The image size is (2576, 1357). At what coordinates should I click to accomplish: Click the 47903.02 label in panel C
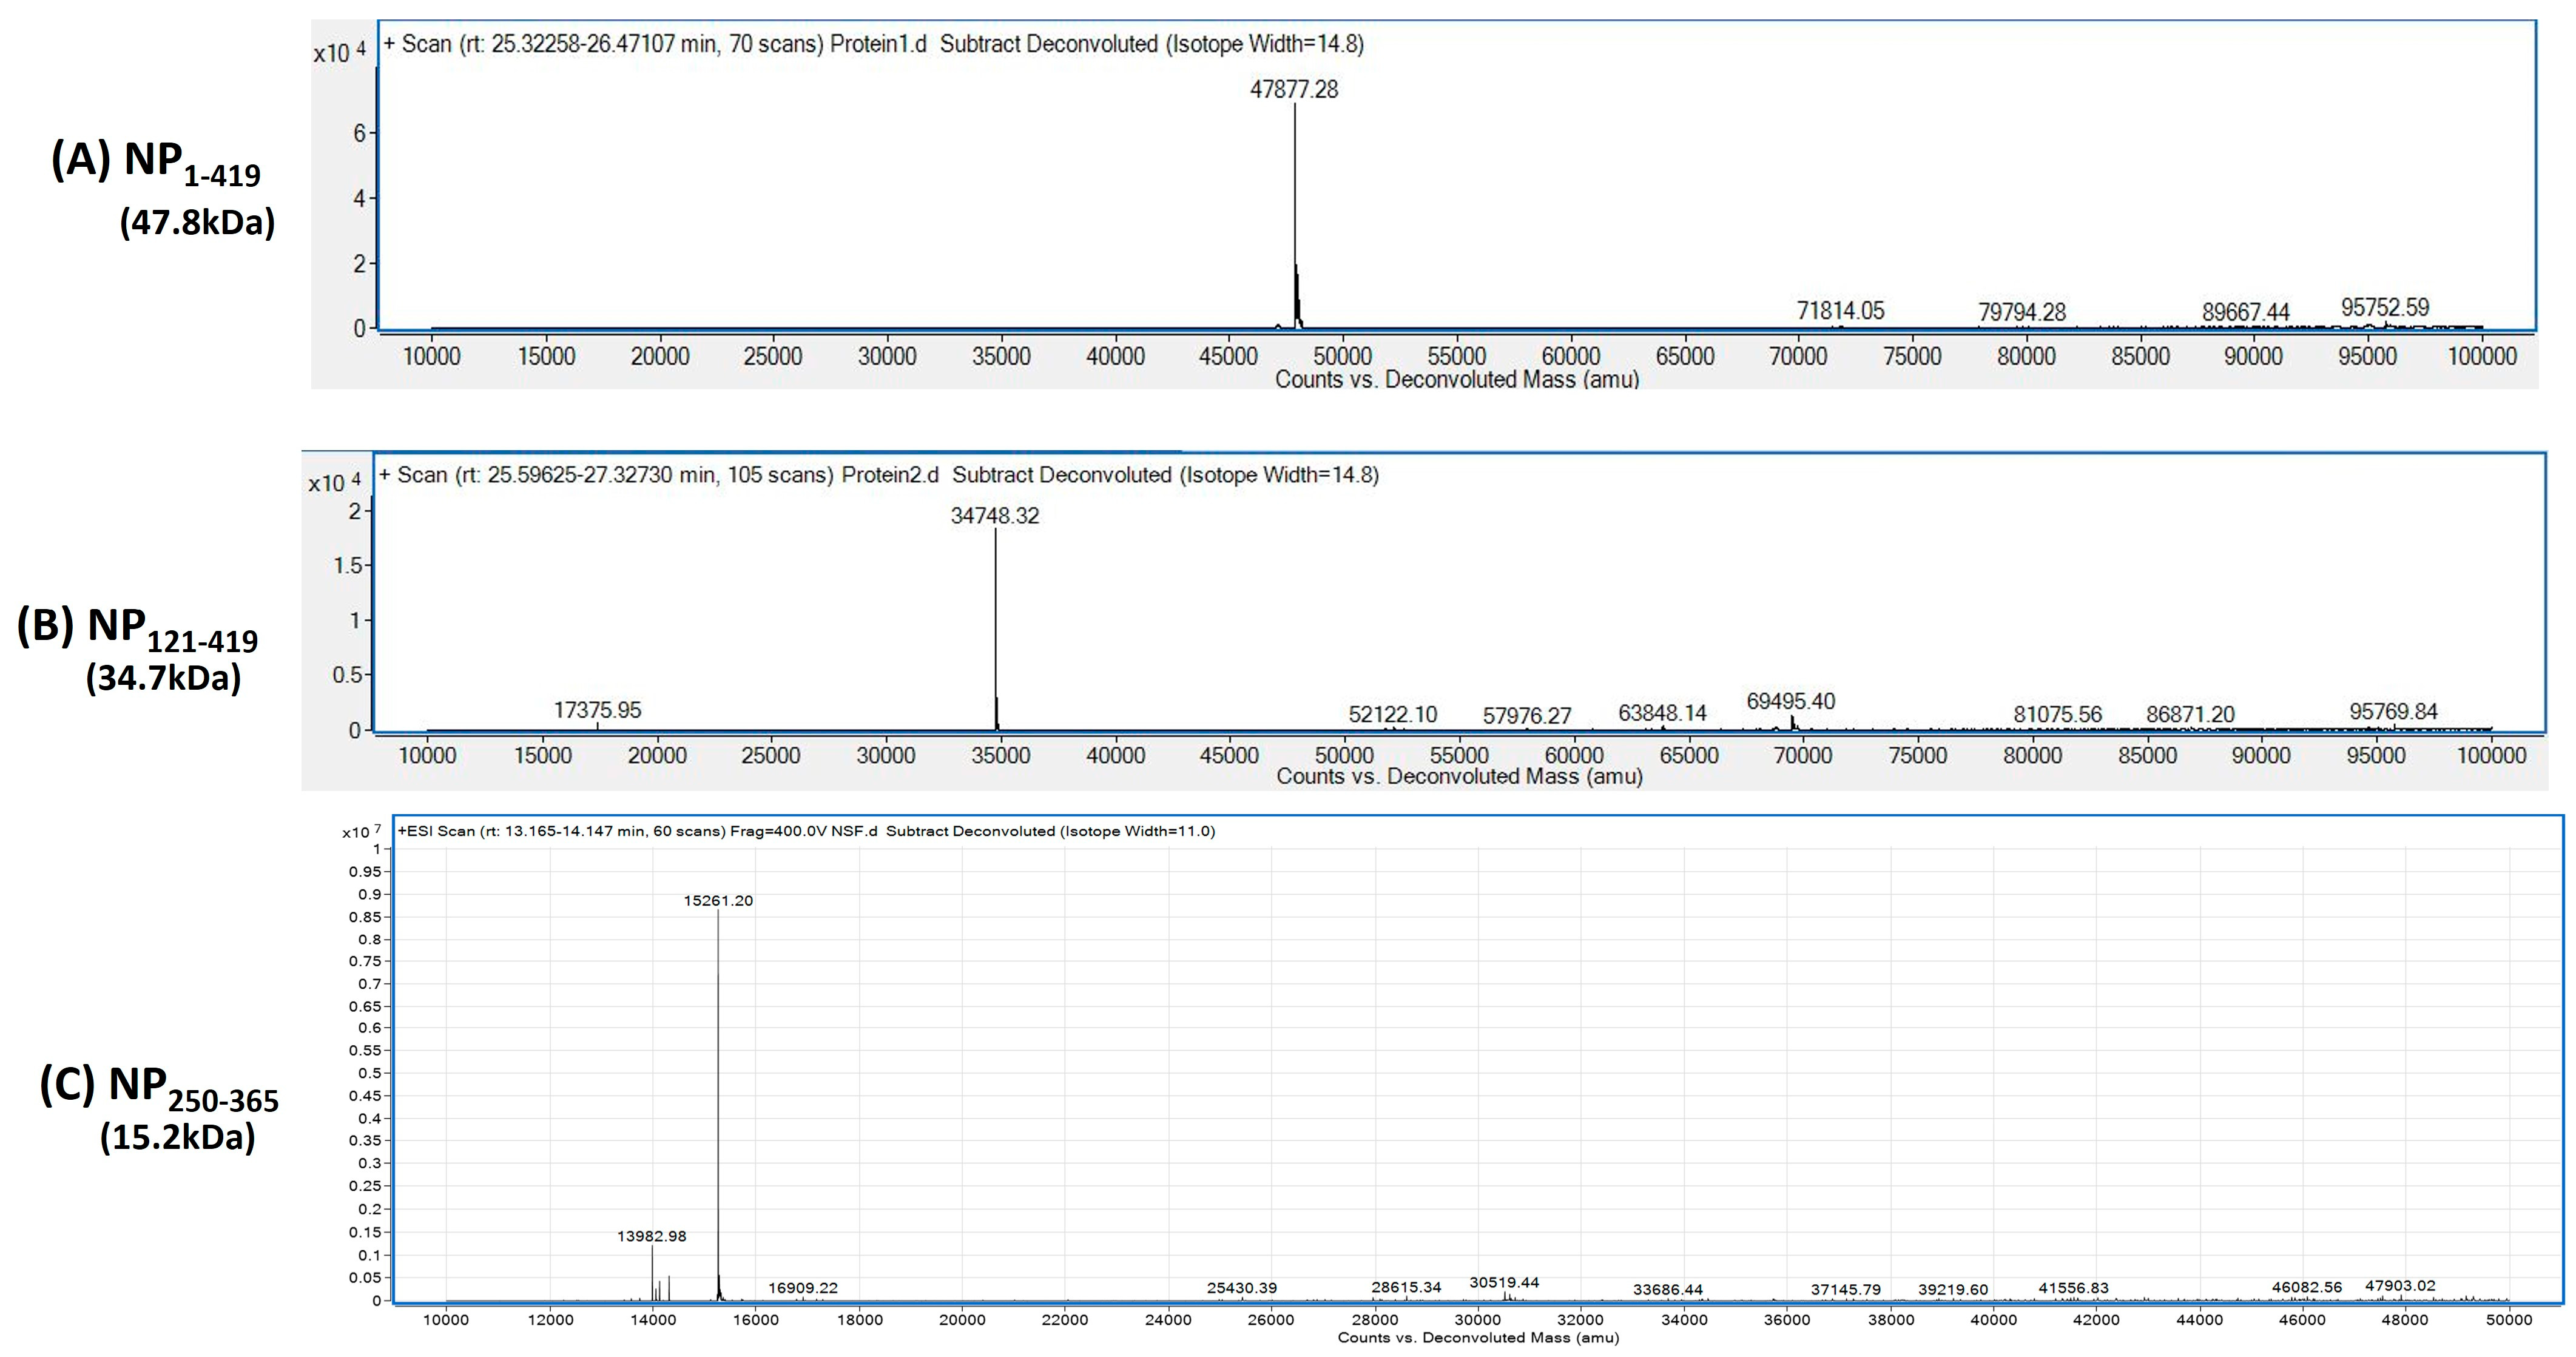[x=2399, y=1286]
